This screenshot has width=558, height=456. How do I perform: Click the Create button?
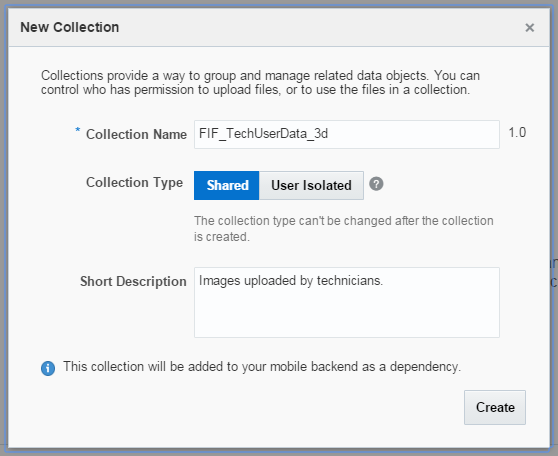pos(495,407)
